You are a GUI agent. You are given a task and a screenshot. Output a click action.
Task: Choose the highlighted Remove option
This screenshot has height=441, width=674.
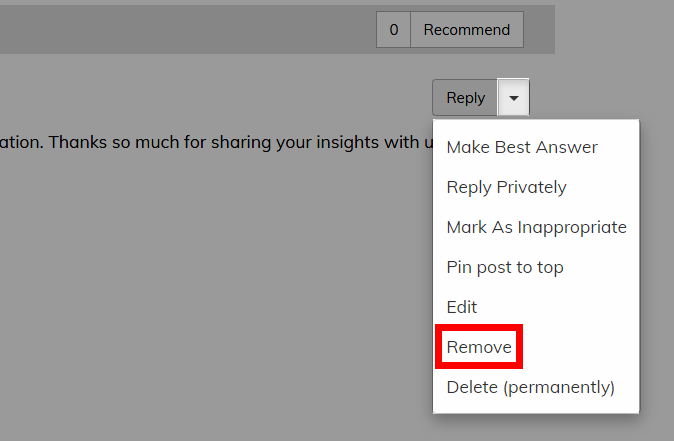click(479, 347)
